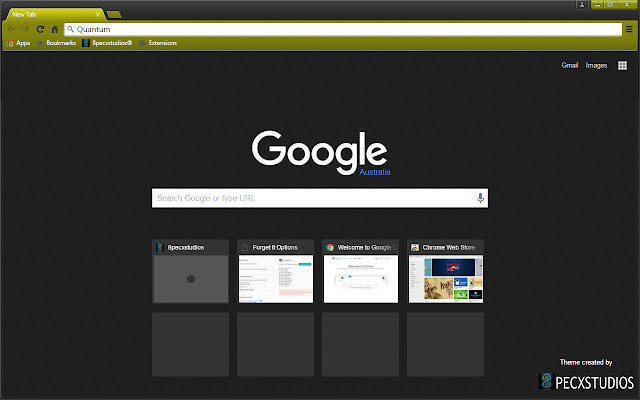Viewport: 640px width, 400px height.
Task: Open the Chrome hamburger menu
Action: (x=629, y=29)
